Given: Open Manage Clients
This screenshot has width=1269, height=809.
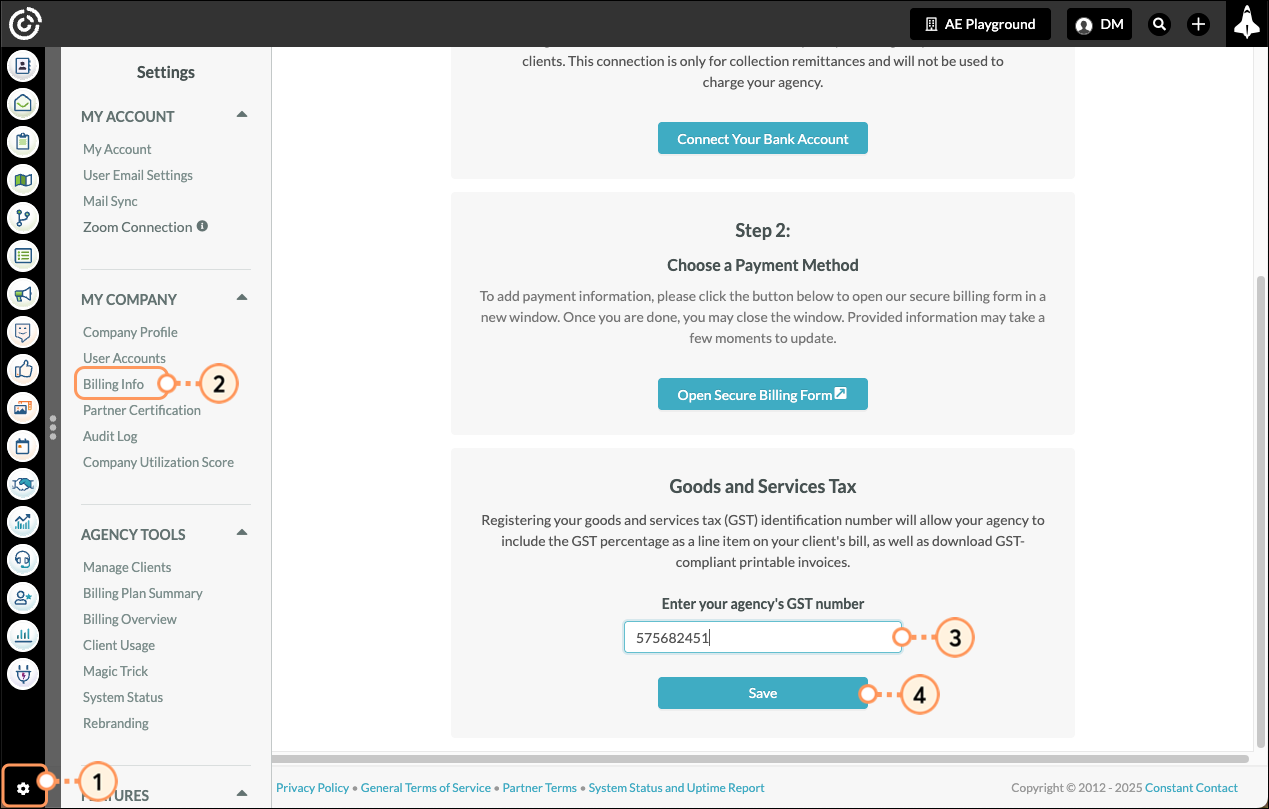Looking at the screenshot, I should (x=127, y=567).
